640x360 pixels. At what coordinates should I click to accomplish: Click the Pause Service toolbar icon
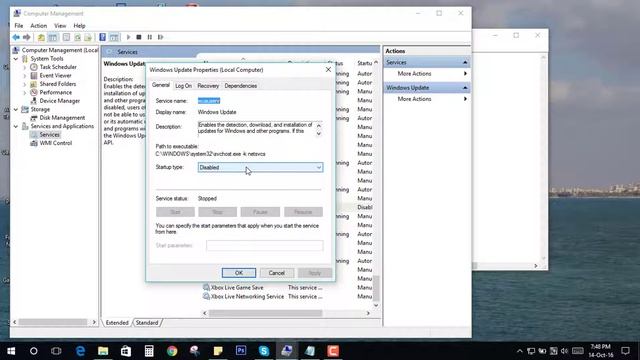(150, 37)
